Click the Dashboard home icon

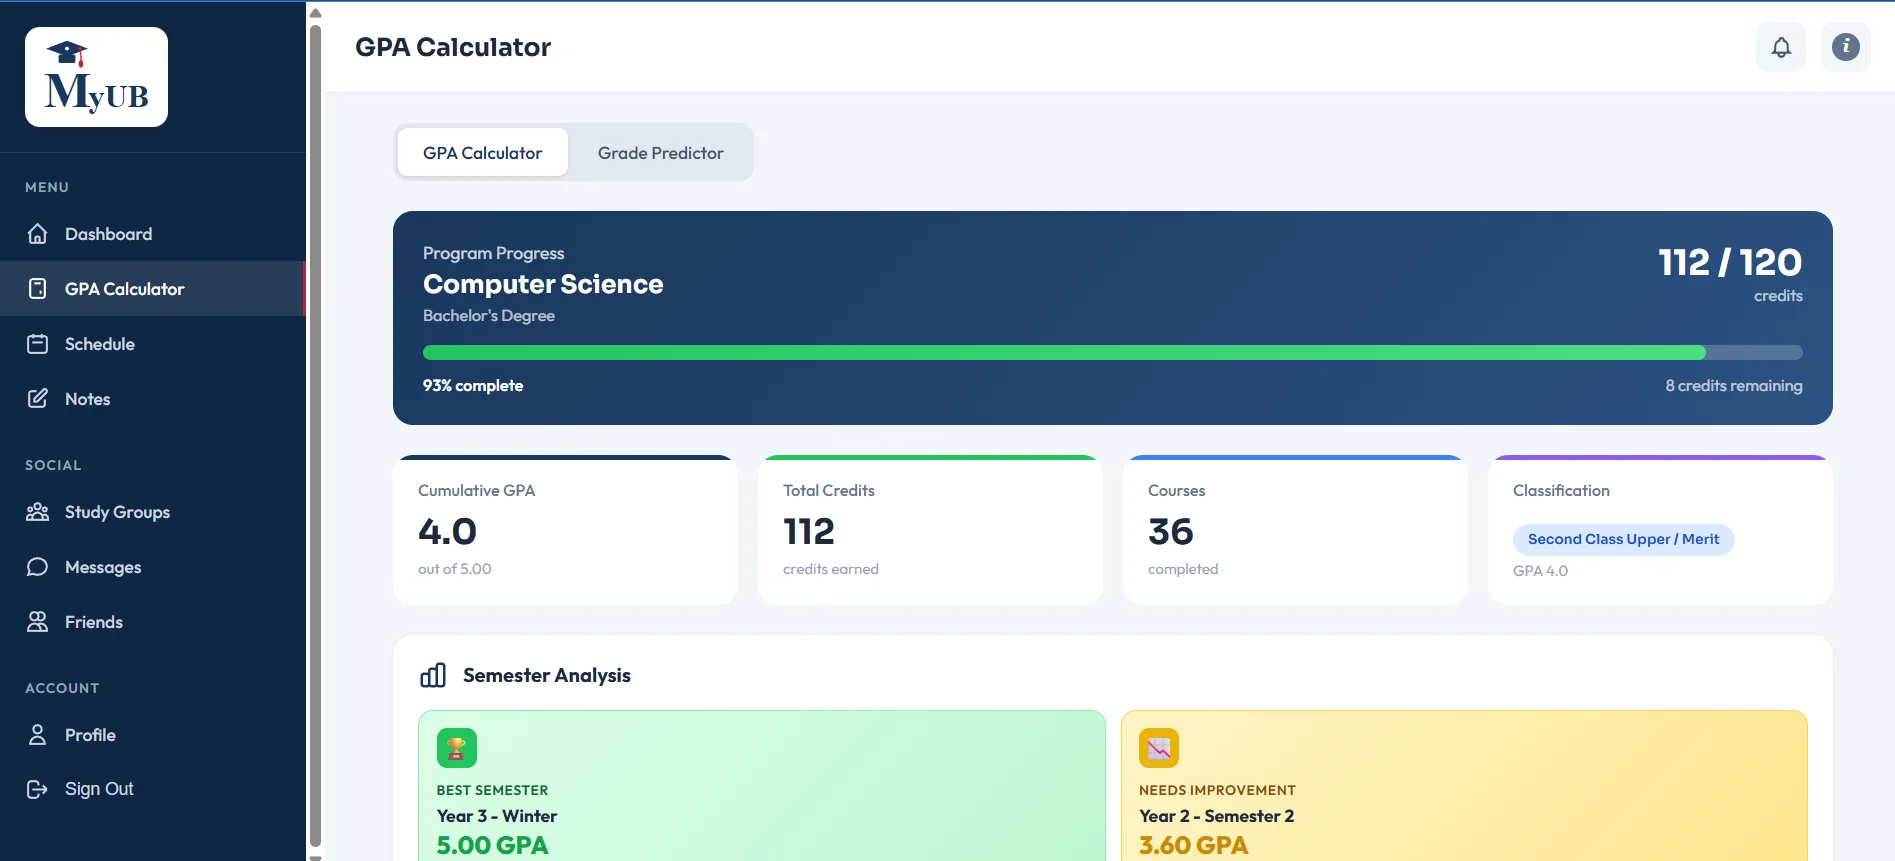tap(38, 234)
